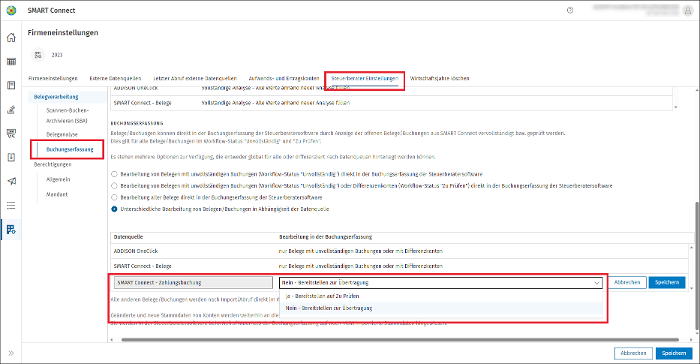Click horizontal scrollbar at bottom
700x364 pixels.
click(400, 340)
